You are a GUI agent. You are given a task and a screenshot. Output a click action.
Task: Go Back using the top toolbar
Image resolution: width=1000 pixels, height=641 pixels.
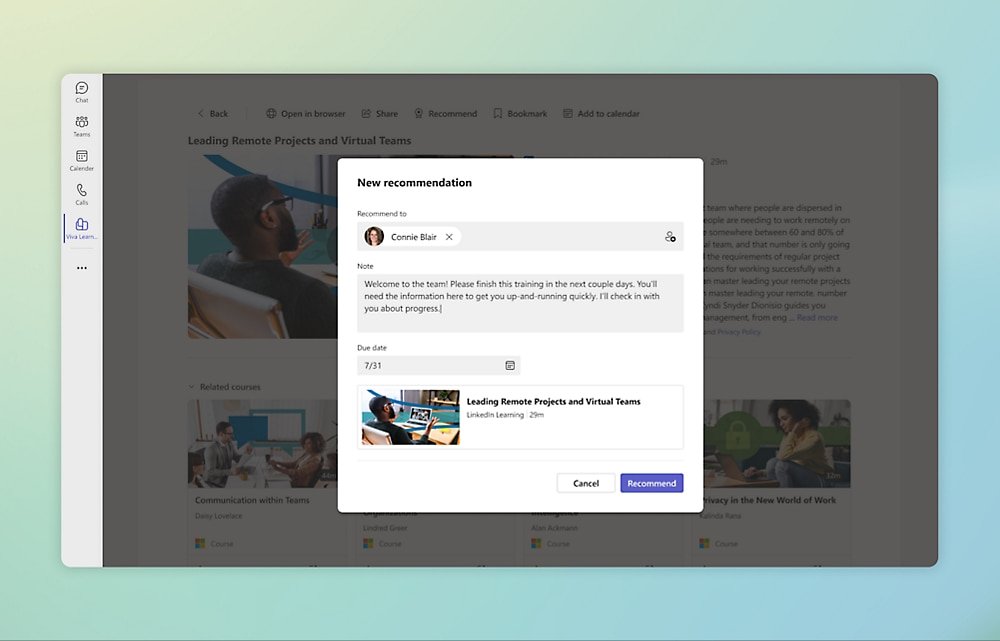tap(212, 114)
